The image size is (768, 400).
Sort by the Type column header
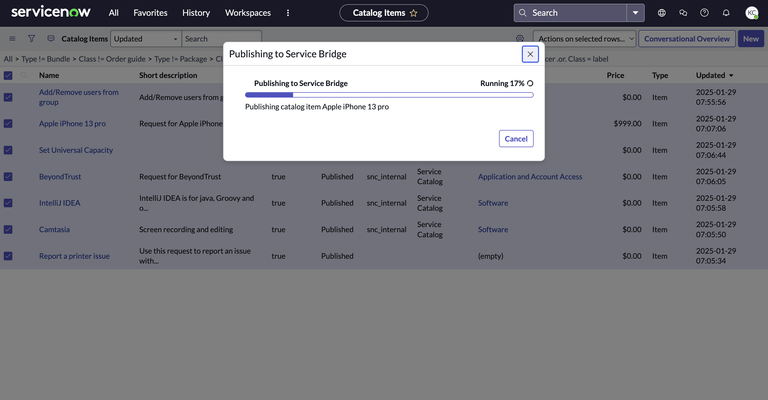pos(660,75)
